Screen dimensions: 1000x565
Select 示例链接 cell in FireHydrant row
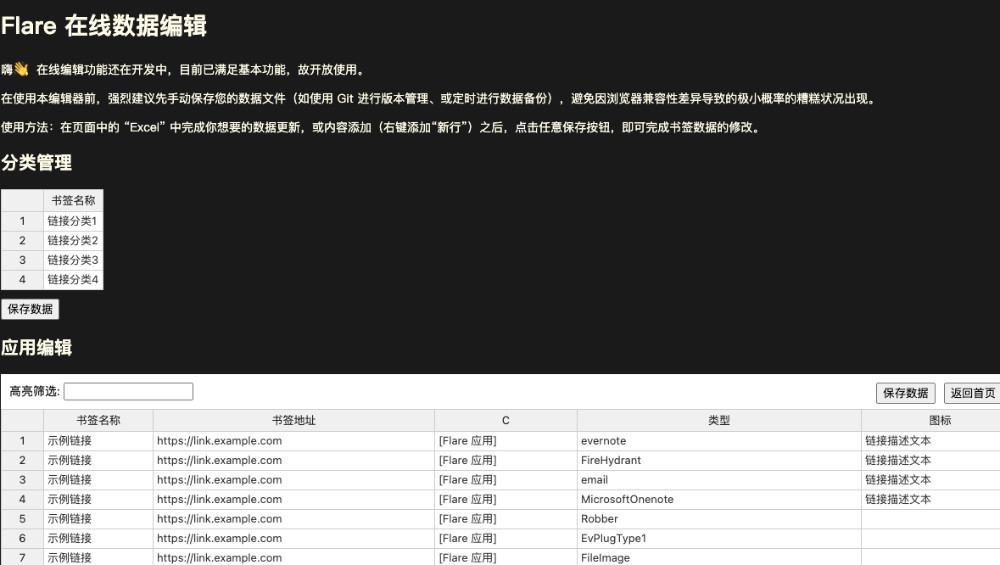pyautogui.click(x=98, y=460)
